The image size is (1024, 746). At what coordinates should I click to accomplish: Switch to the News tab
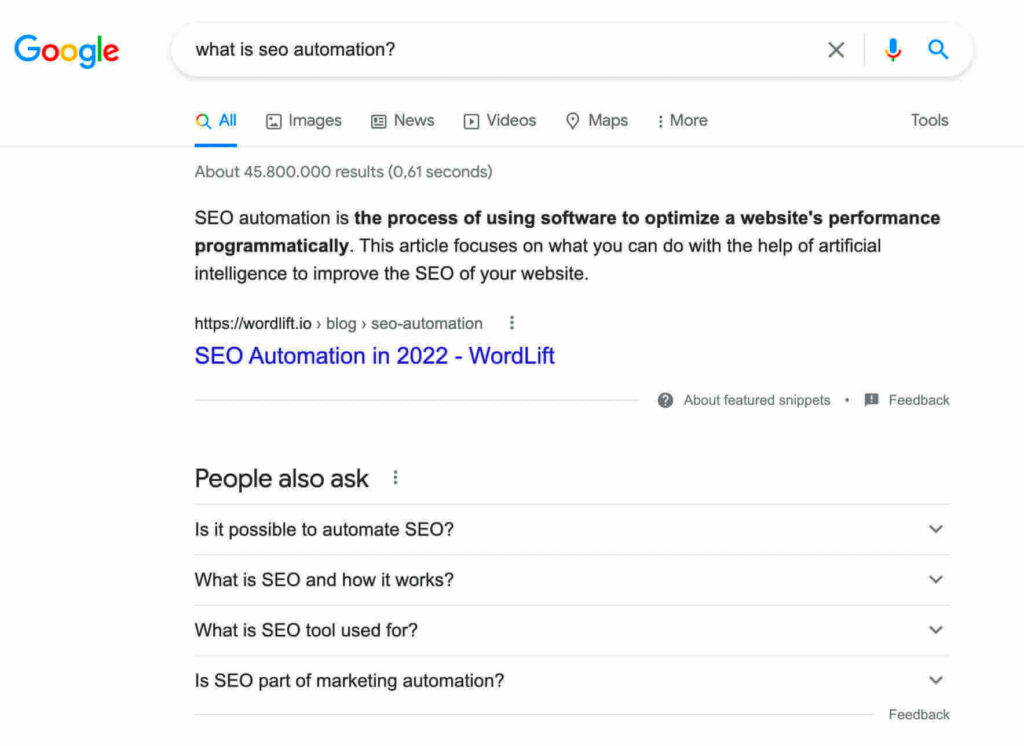[402, 121]
